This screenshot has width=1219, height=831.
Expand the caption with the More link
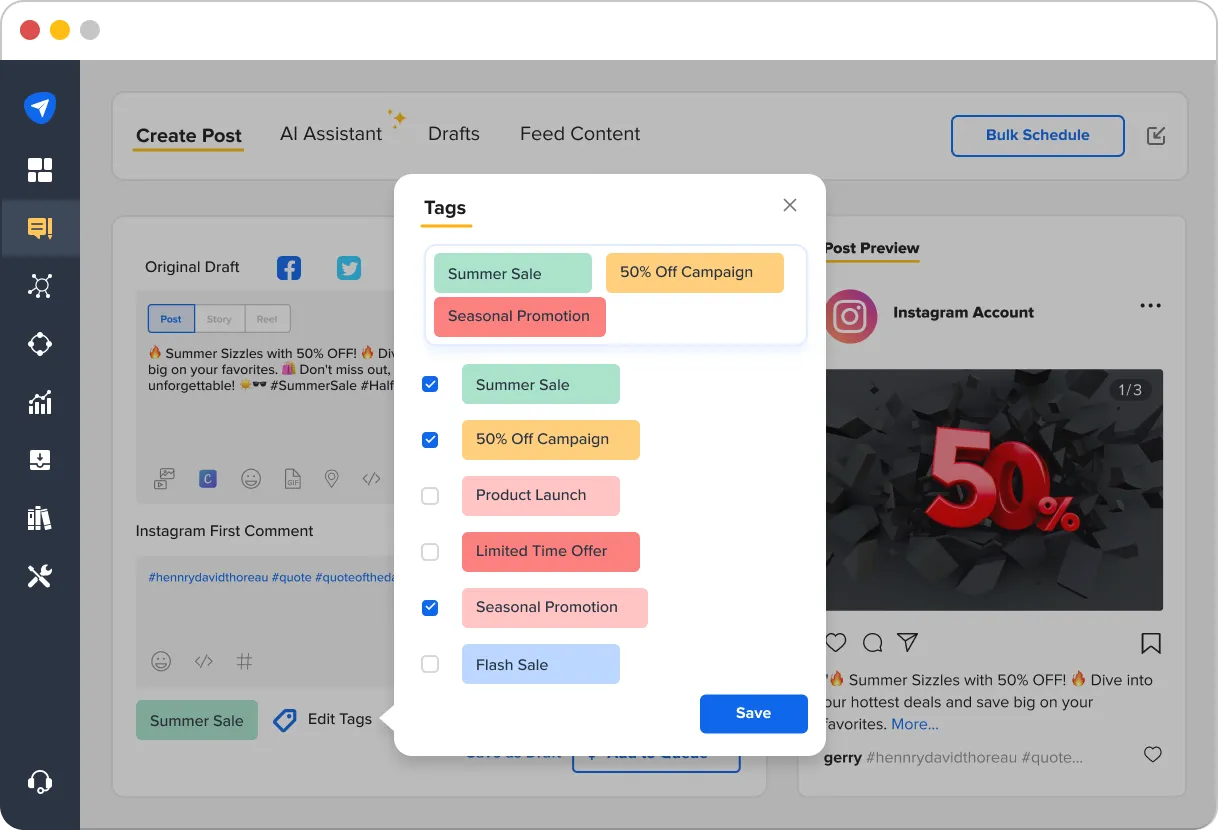(x=914, y=724)
